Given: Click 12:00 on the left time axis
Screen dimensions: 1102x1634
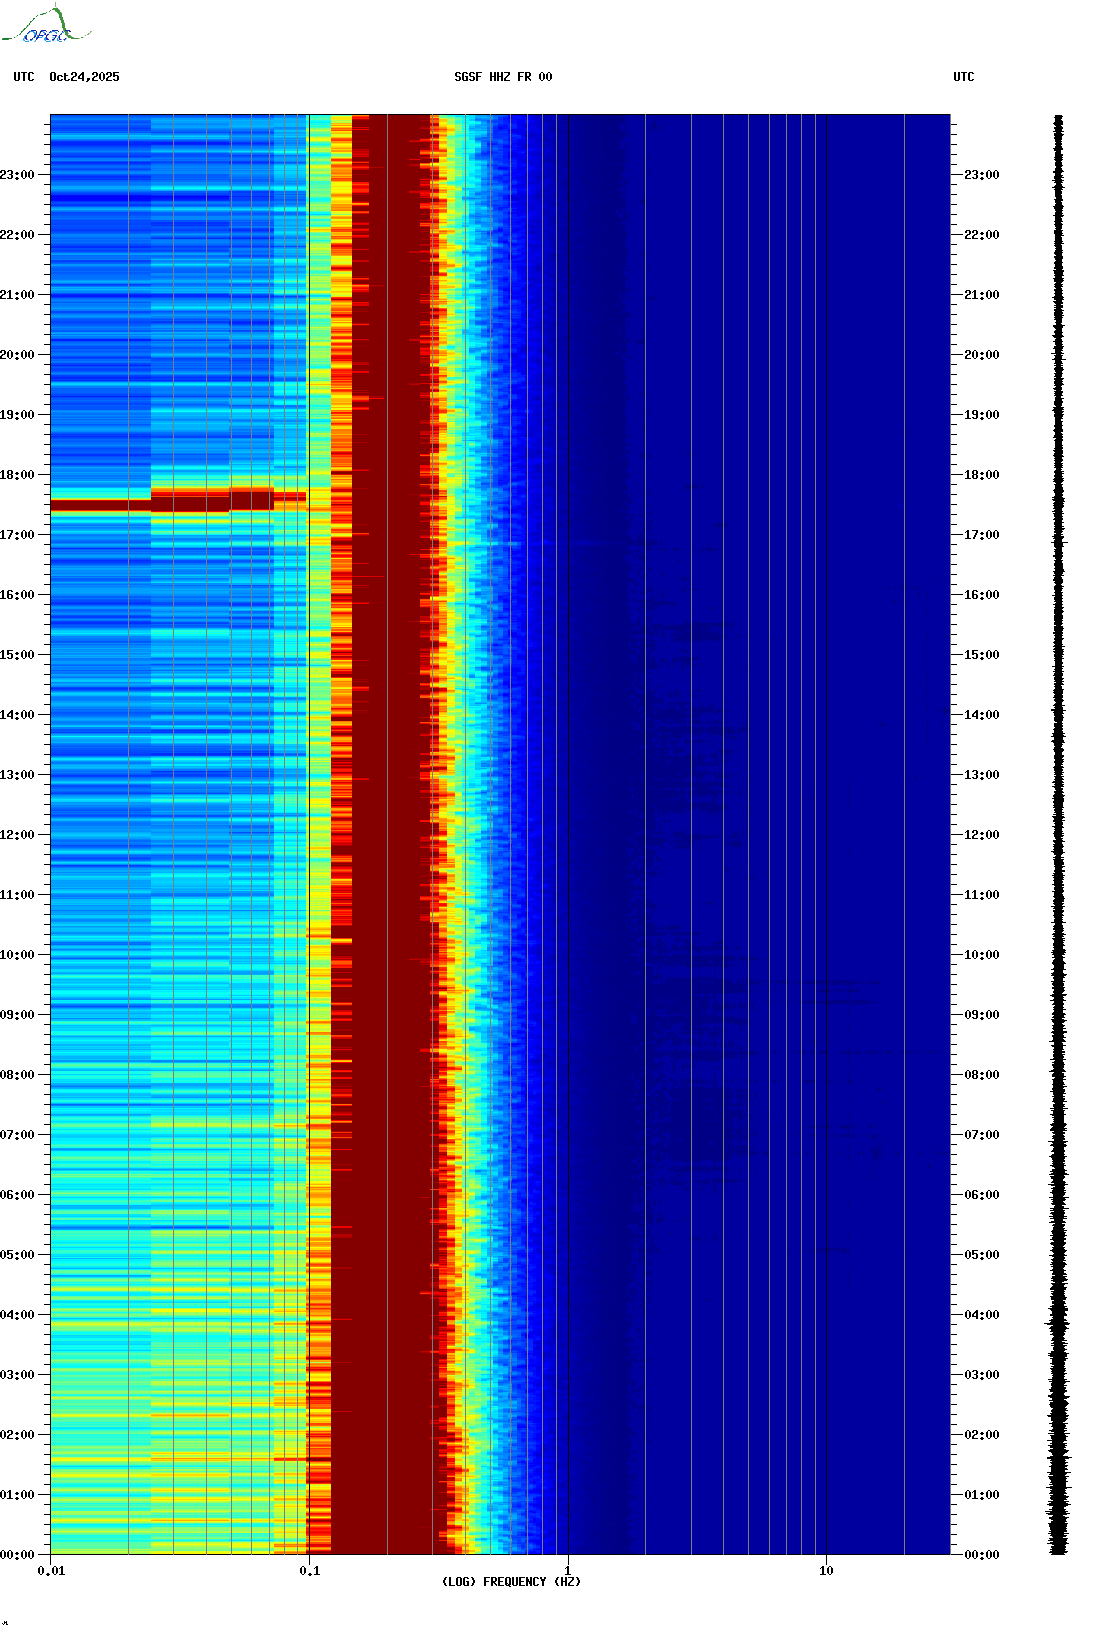Looking at the screenshot, I should (17, 835).
